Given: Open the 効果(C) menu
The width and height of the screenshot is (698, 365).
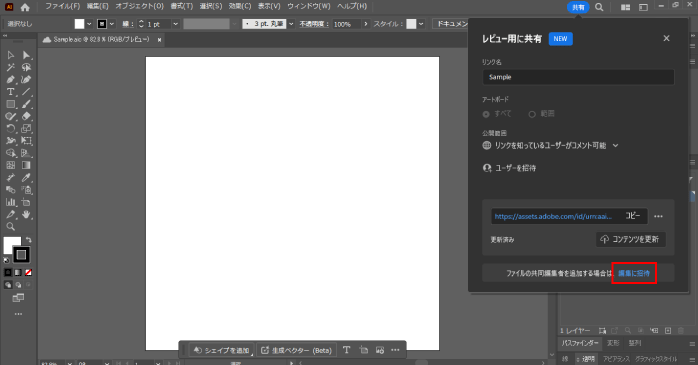Looking at the screenshot, I should [x=240, y=6].
